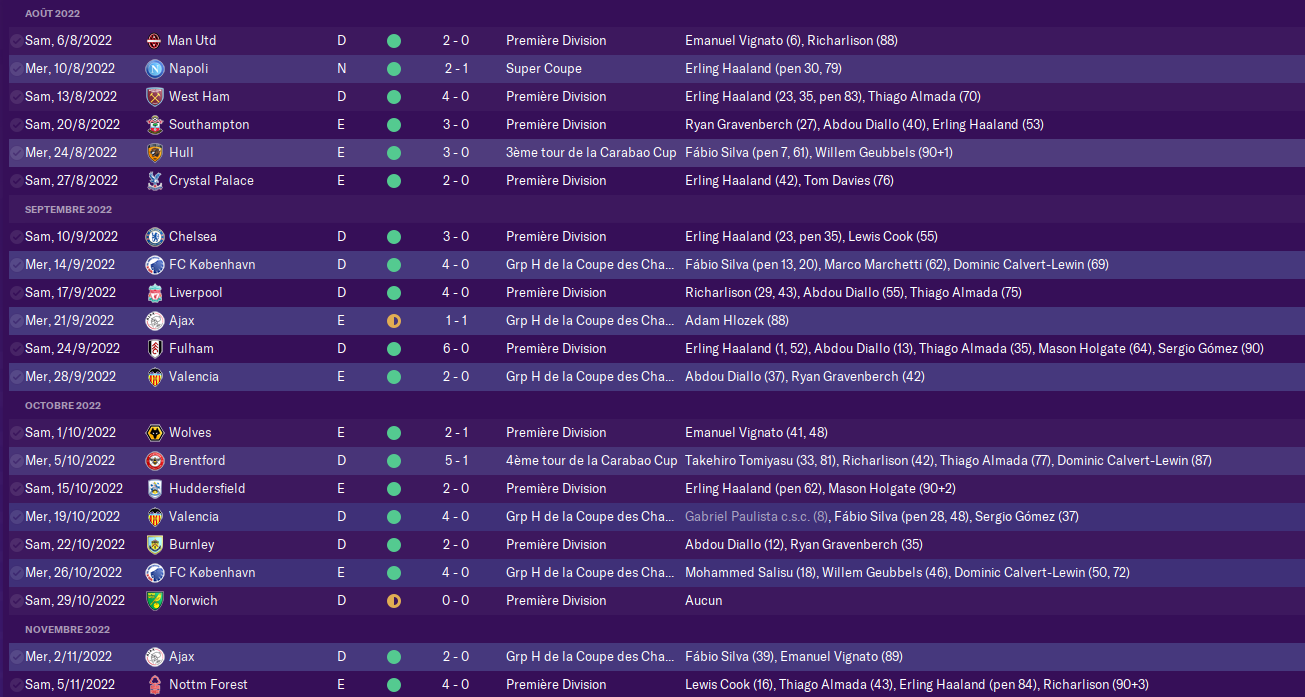
Task: Click 4ème tour de la Carabao Cup text
Action: (x=591, y=461)
